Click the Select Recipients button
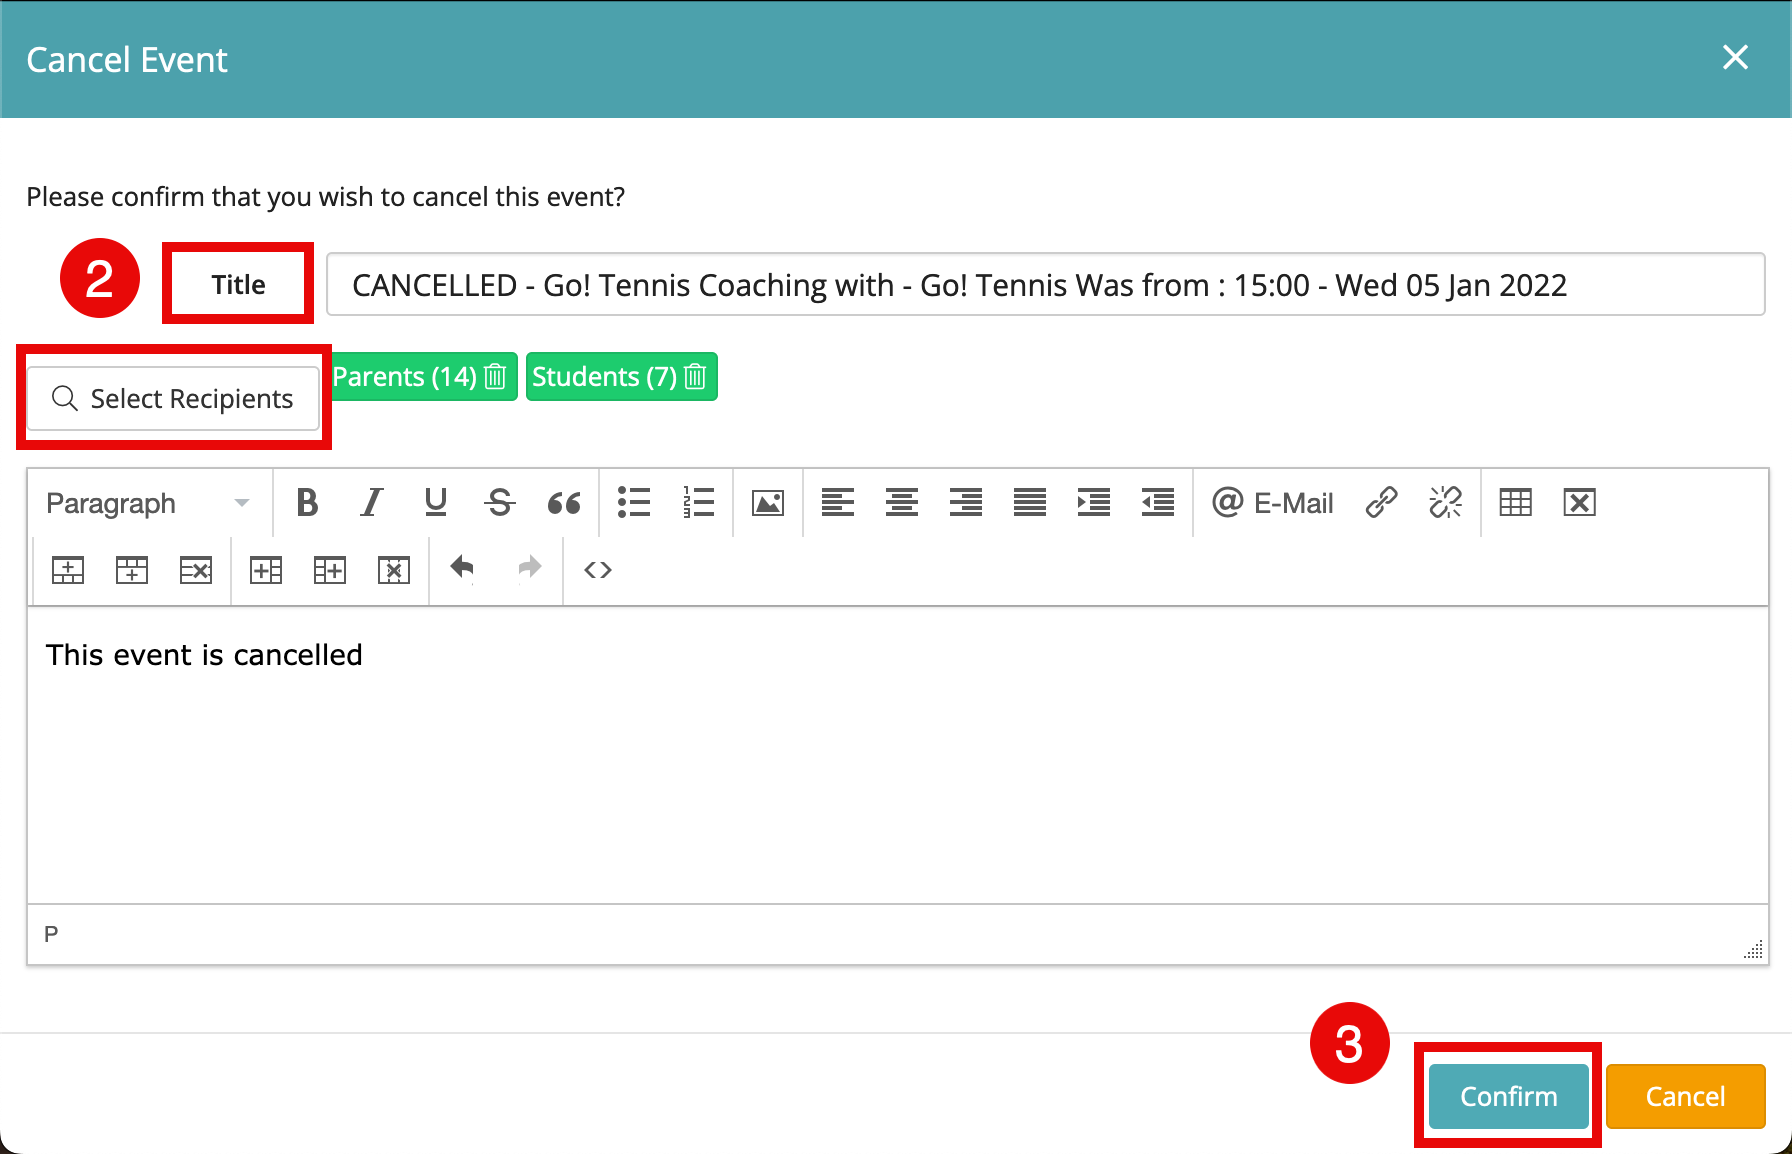The width and height of the screenshot is (1792, 1154). click(173, 398)
